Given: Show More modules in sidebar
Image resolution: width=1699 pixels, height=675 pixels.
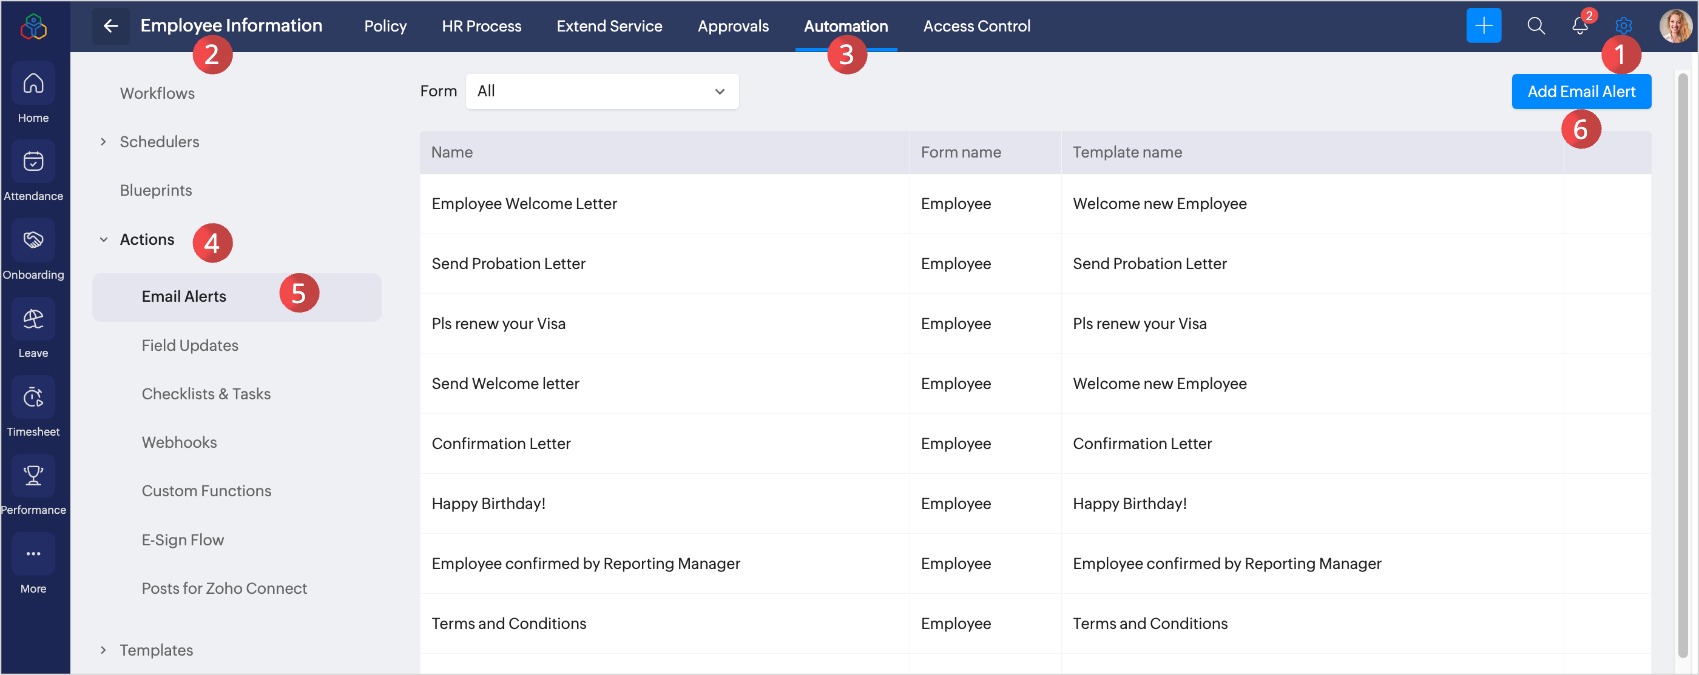Looking at the screenshot, I should (x=33, y=554).
